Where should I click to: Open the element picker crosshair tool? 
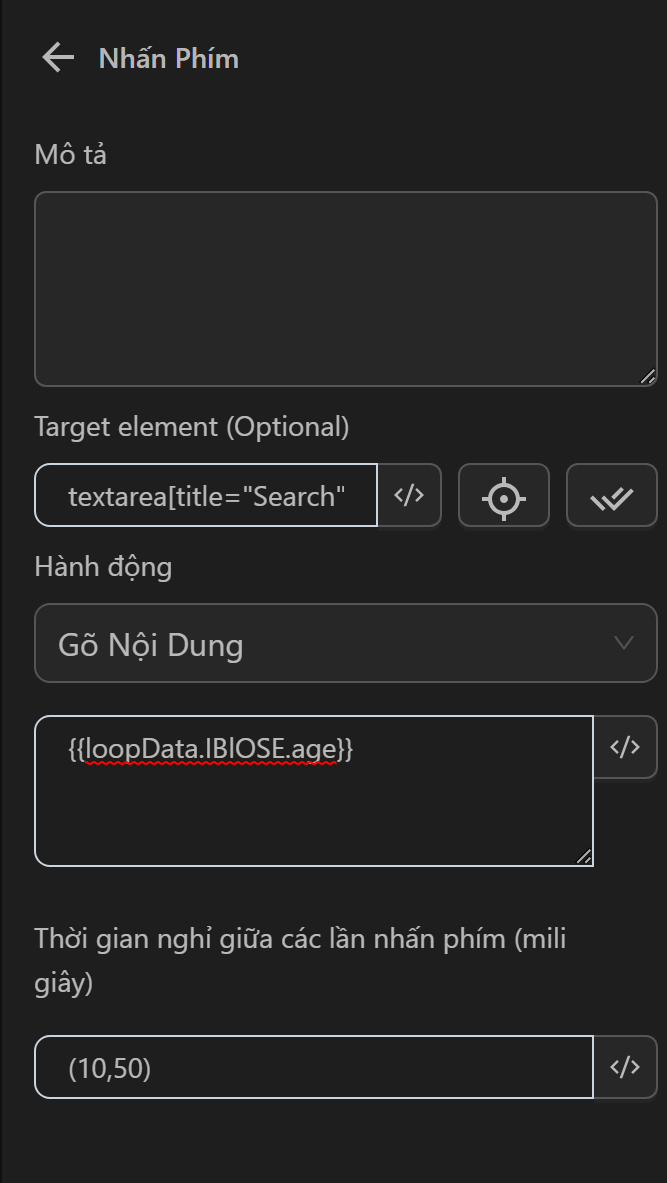504,496
